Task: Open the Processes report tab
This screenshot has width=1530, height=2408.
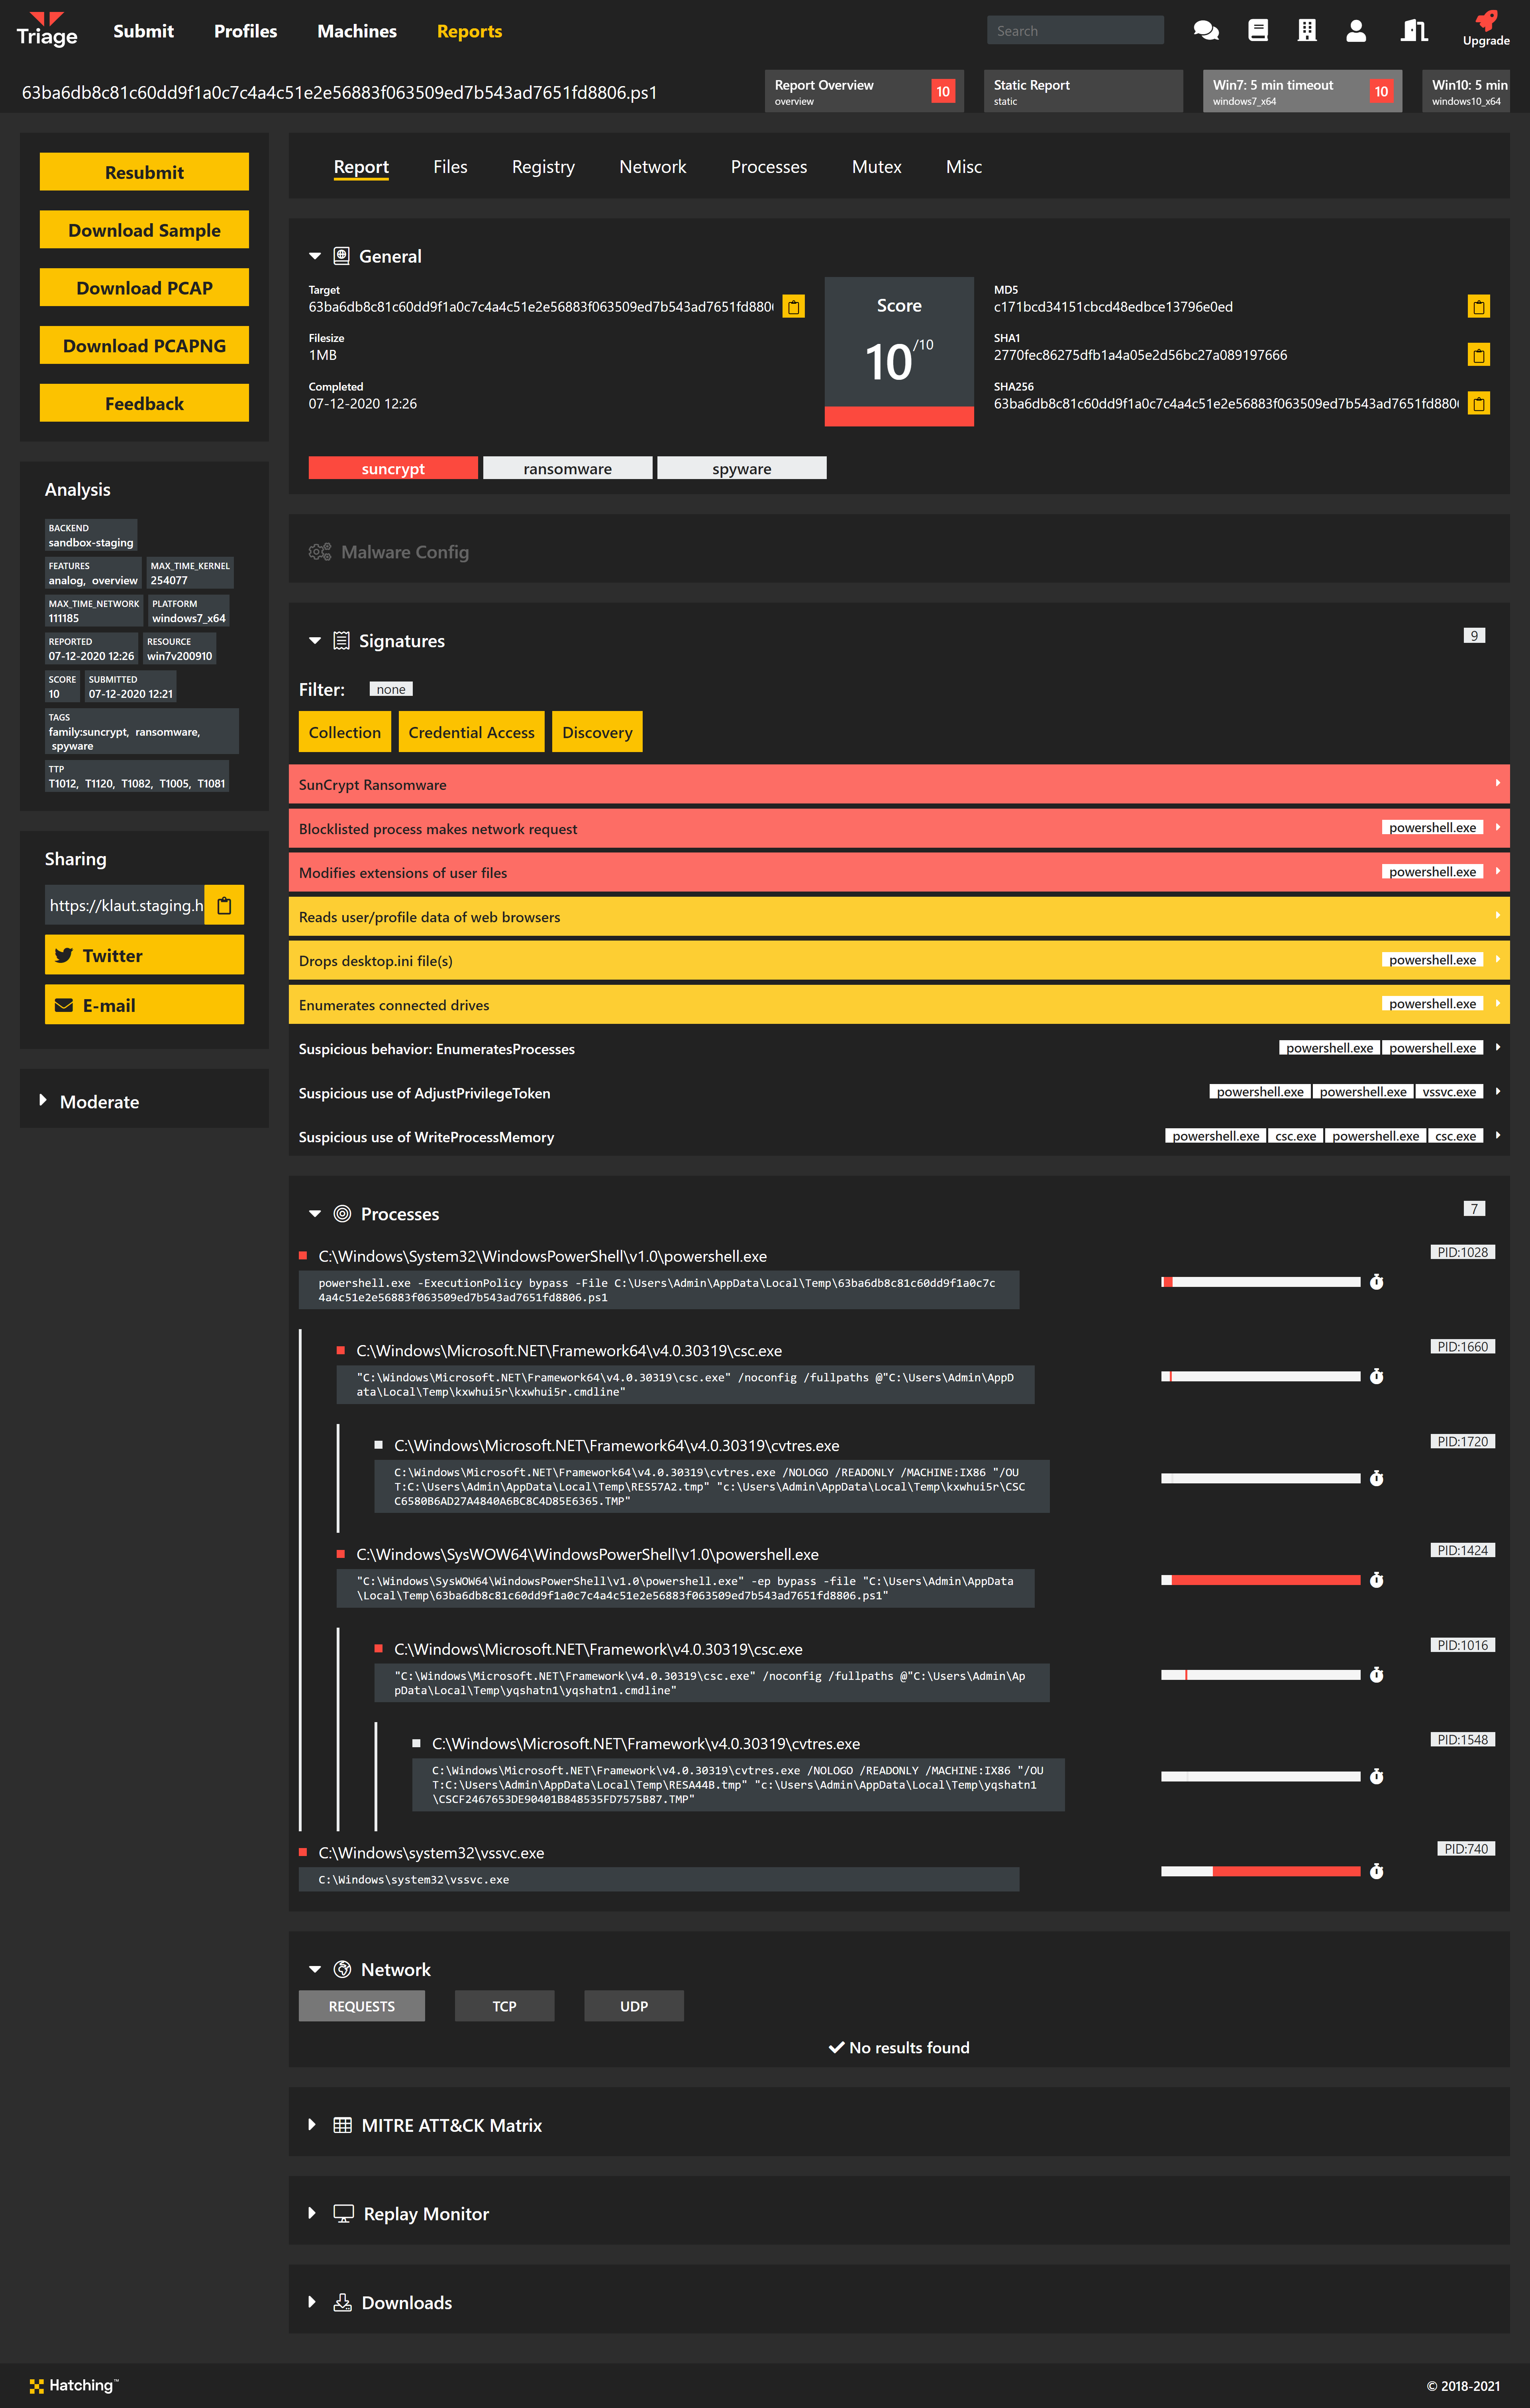Action: click(x=768, y=167)
